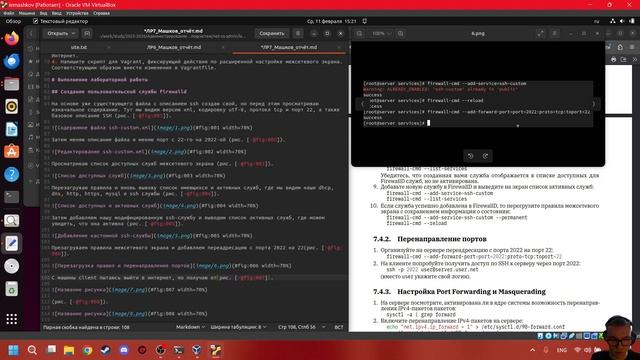Switch to the site.txt tab
This screenshot has width=640, height=360.
click(79, 47)
